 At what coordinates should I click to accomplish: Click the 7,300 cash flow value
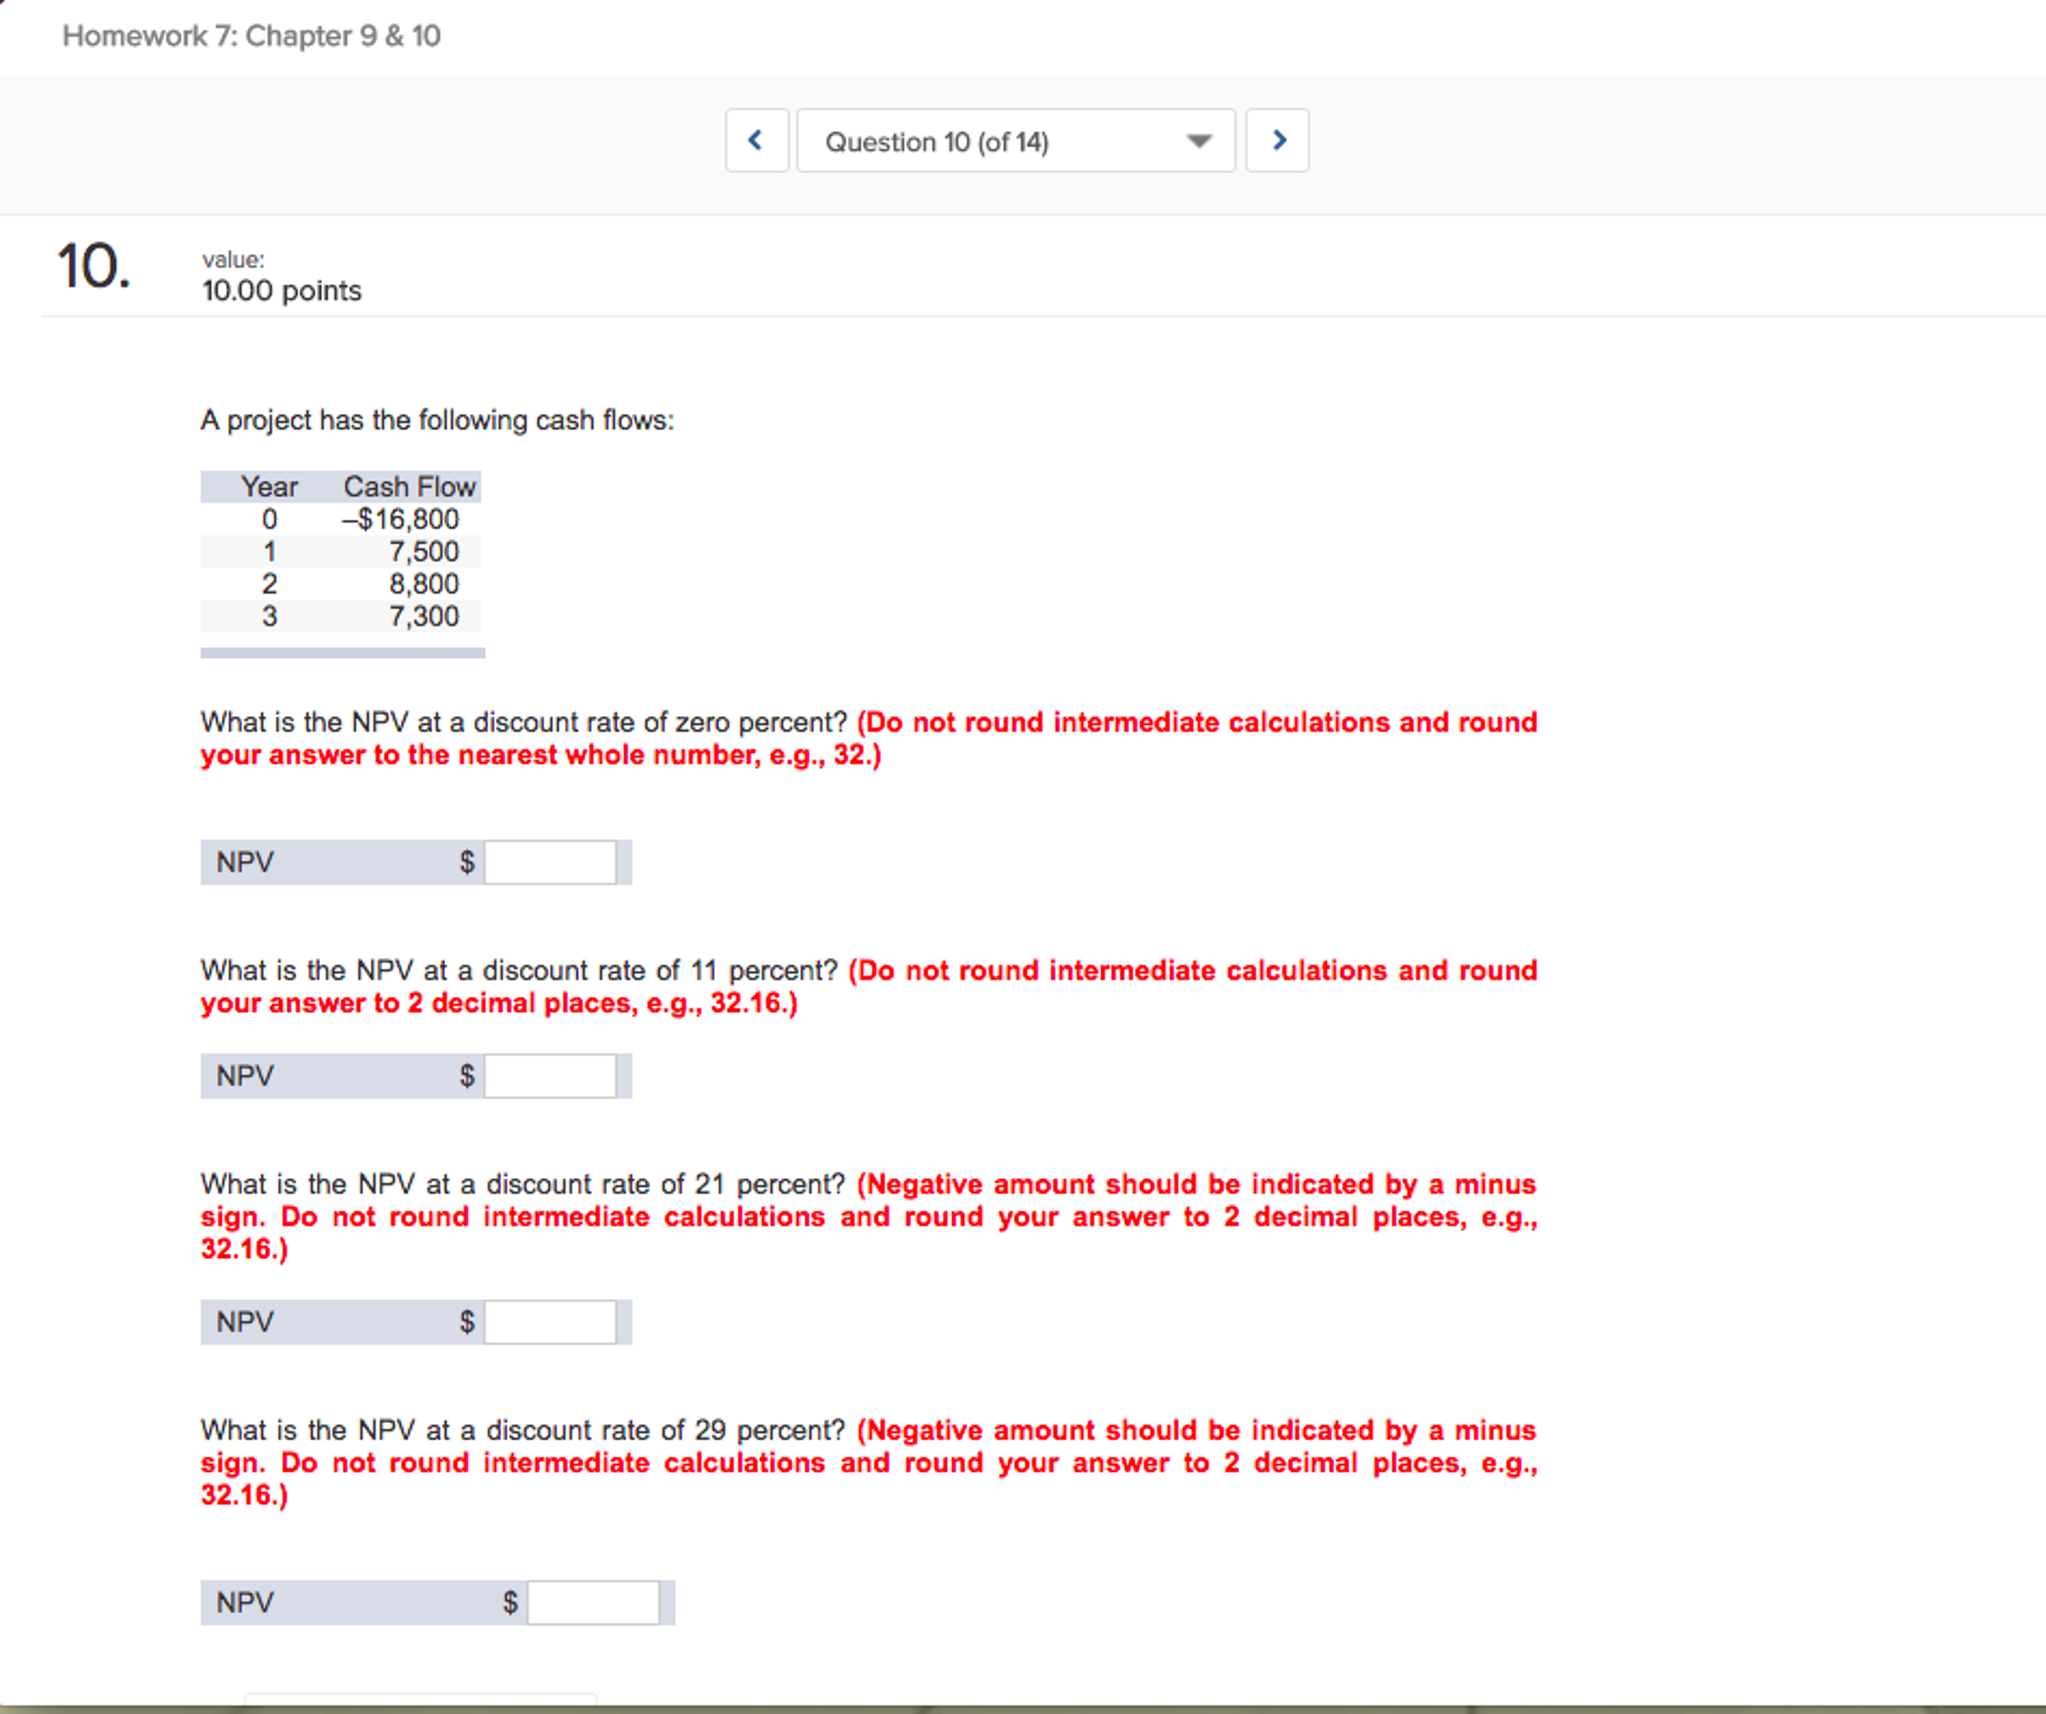tap(423, 616)
